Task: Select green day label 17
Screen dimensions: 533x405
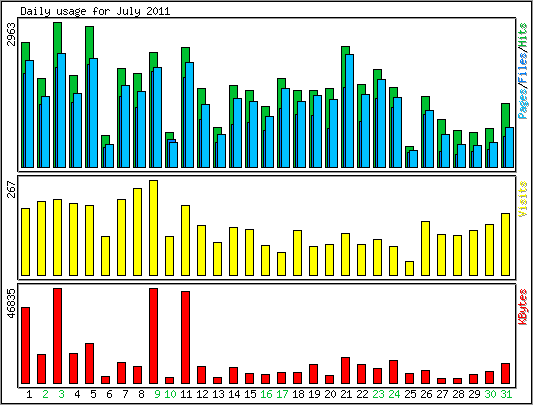Action: [282, 394]
